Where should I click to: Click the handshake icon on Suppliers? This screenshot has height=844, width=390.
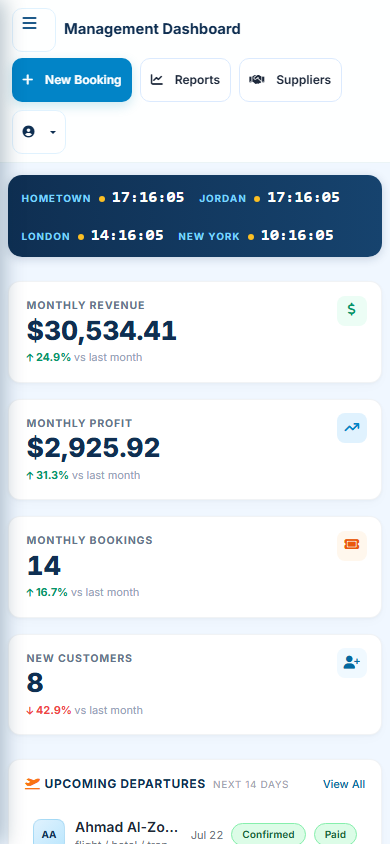[x=257, y=80]
